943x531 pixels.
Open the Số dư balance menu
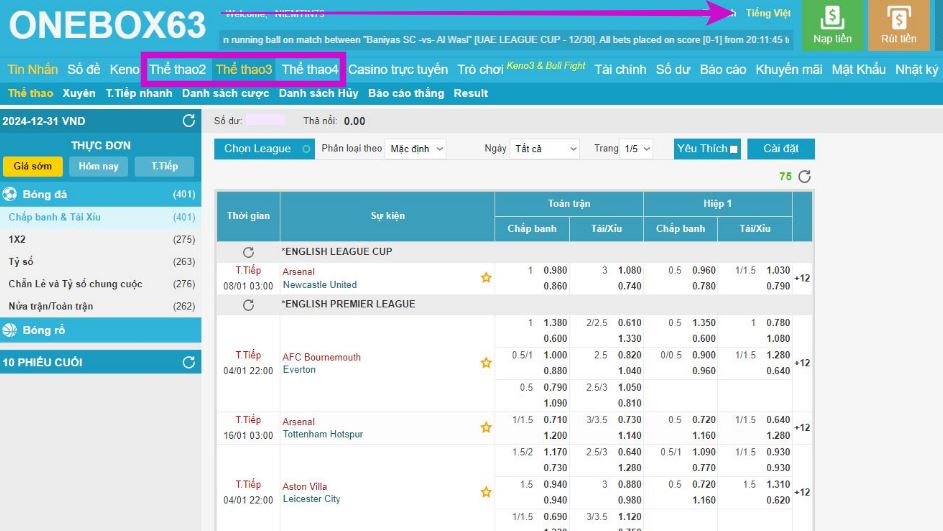click(673, 69)
